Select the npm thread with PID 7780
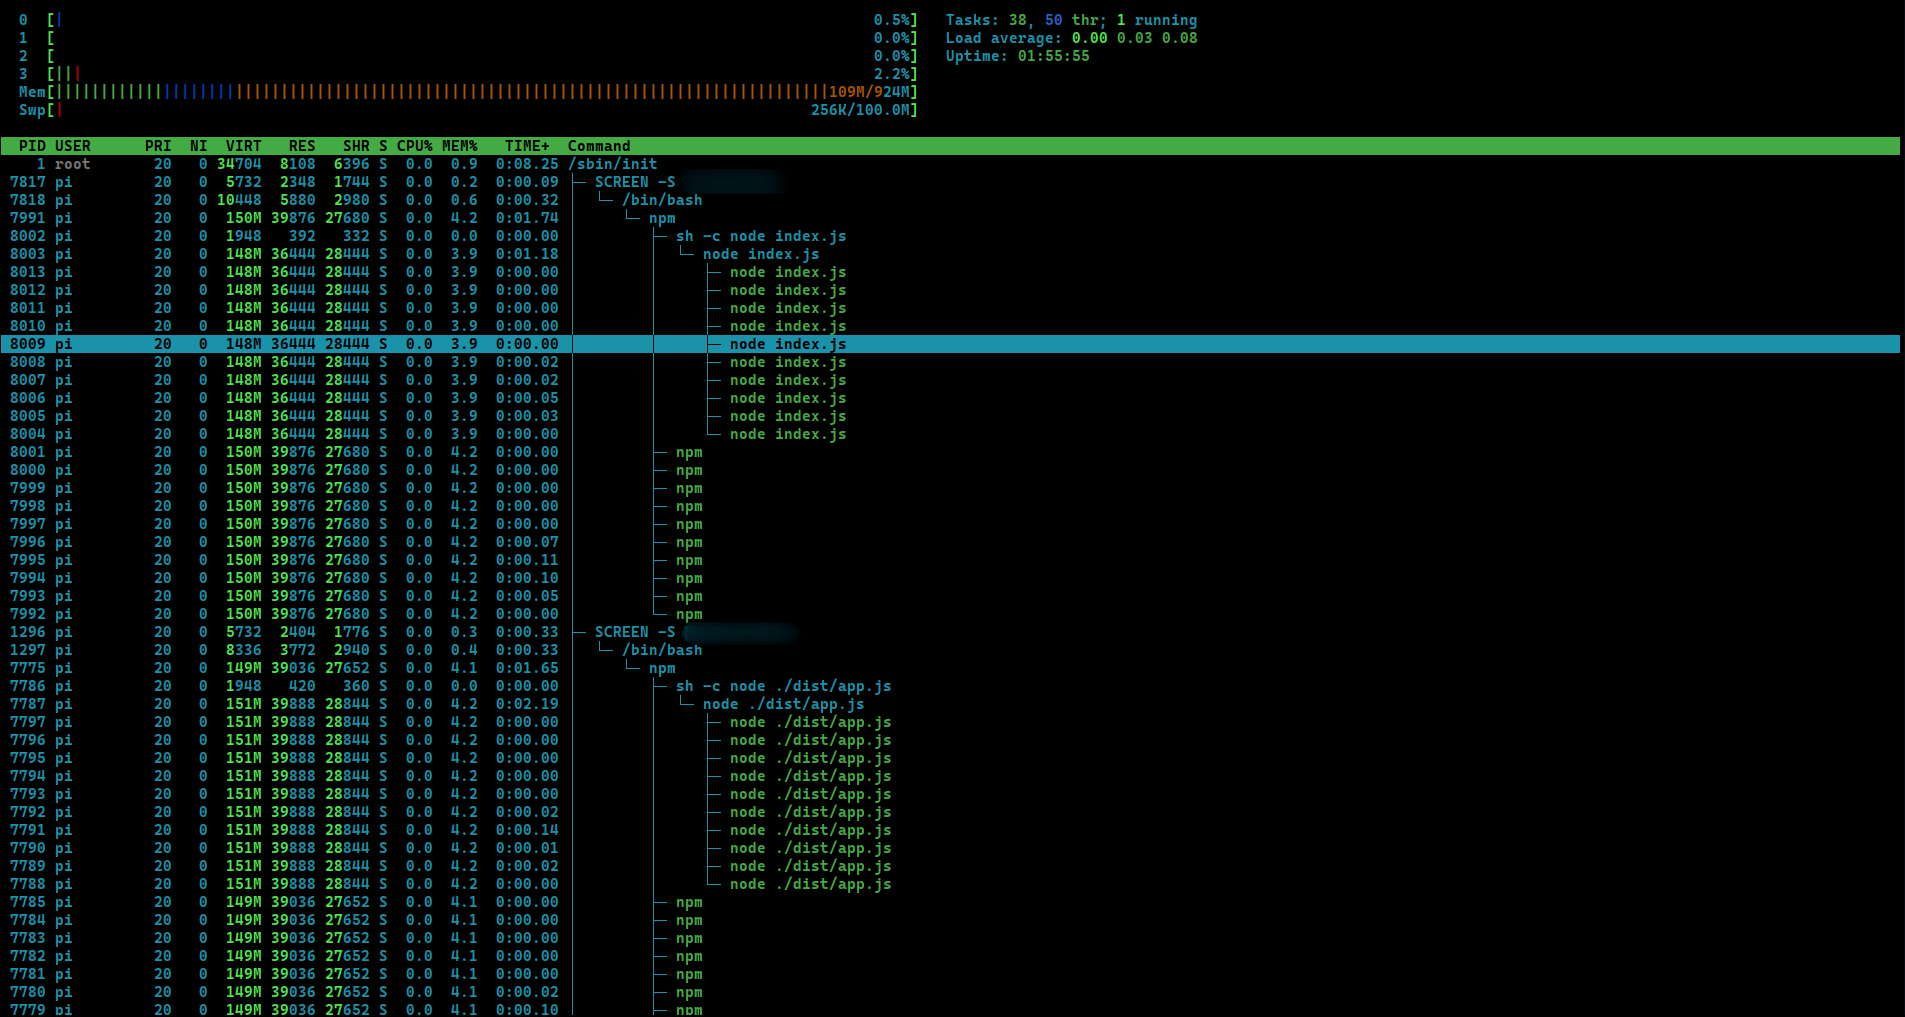The height and width of the screenshot is (1017, 1905). (x=950, y=992)
